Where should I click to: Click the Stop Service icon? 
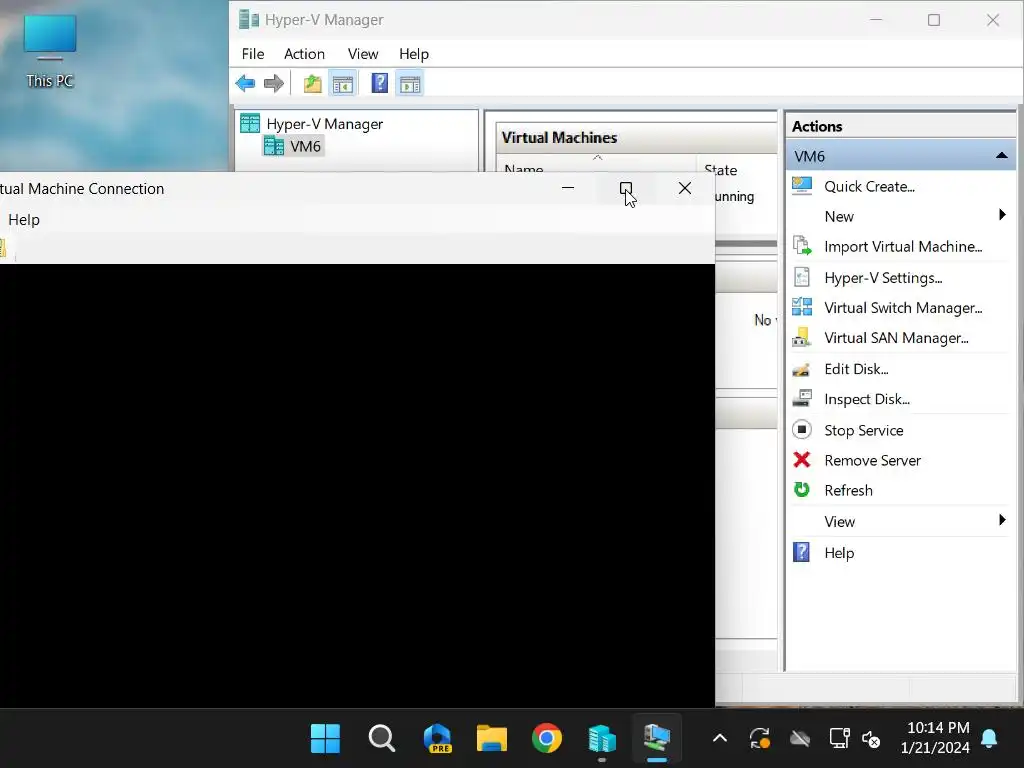tap(802, 430)
